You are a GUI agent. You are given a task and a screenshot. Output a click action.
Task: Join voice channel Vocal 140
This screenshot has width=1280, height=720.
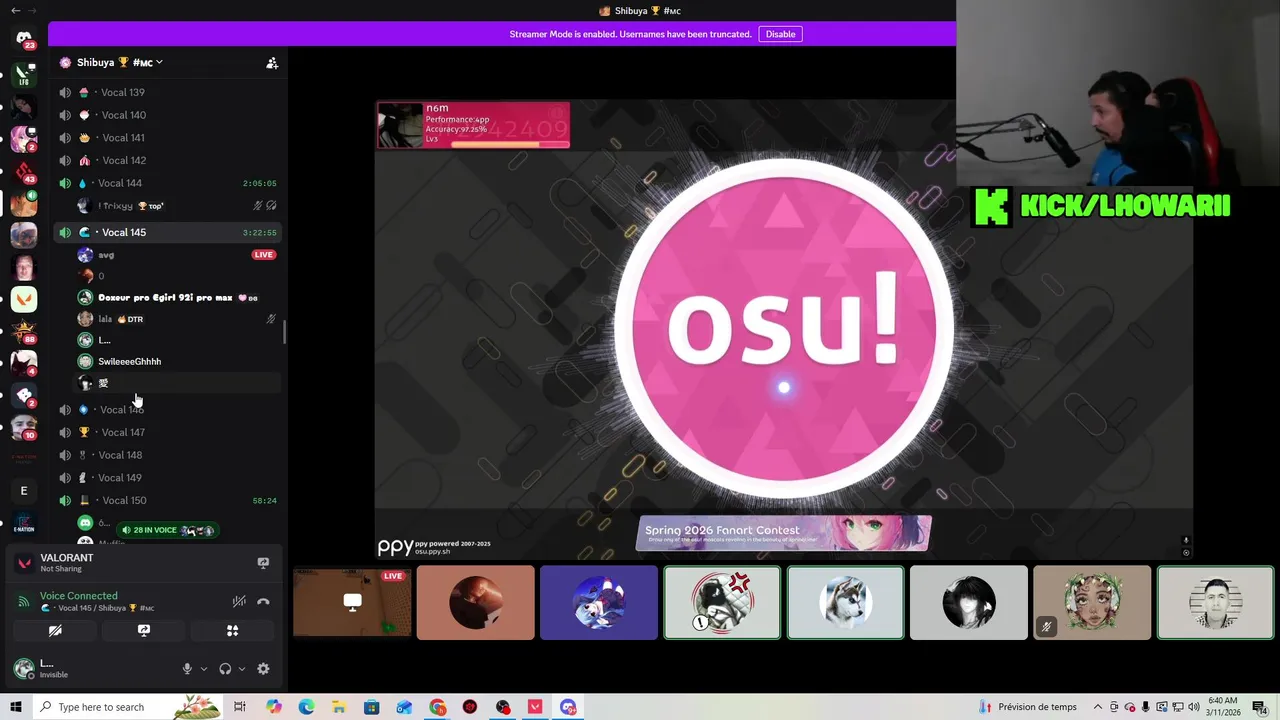click(x=166, y=115)
